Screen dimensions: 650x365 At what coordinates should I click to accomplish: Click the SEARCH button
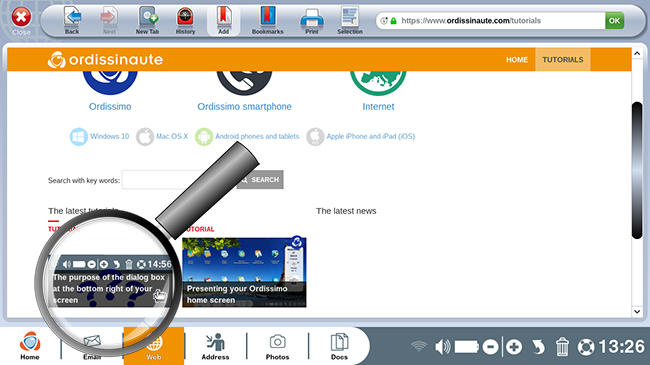click(x=260, y=180)
